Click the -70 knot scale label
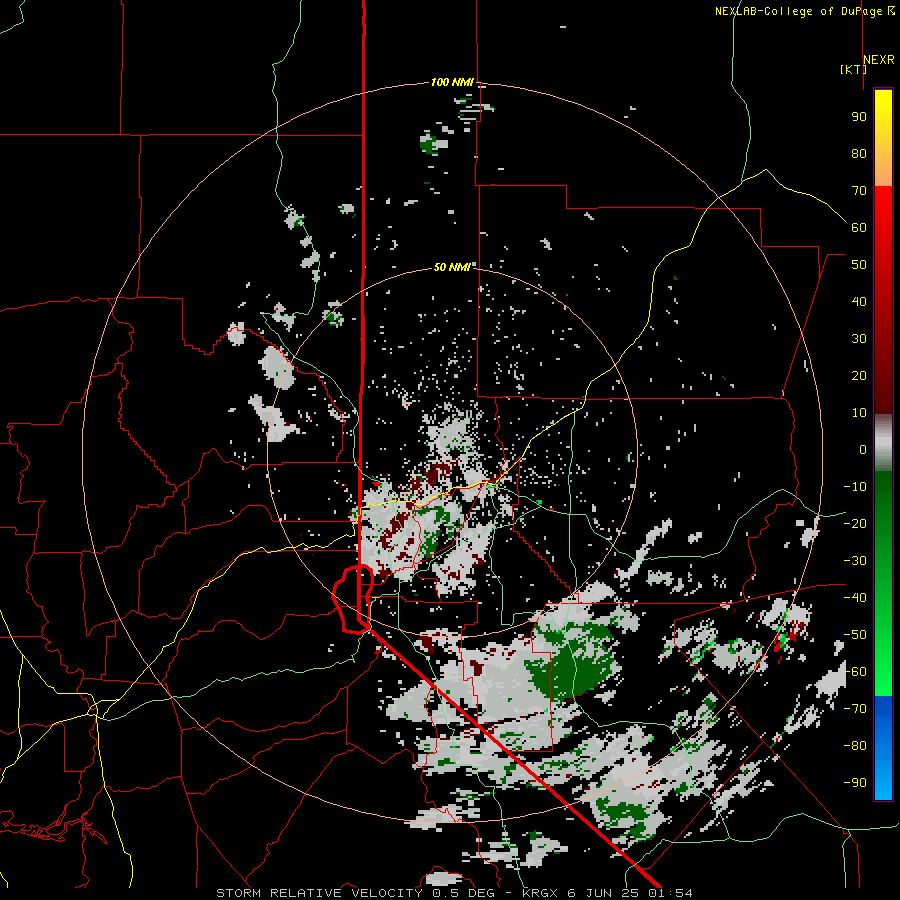The image size is (900, 900). pyautogui.click(x=855, y=709)
